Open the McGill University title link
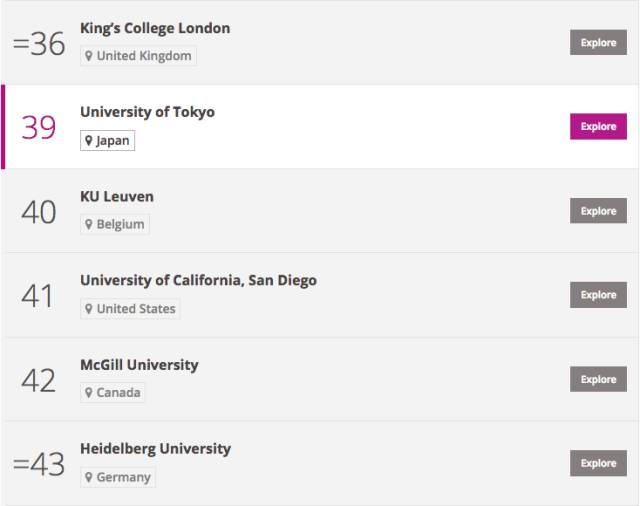Image resolution: width=640 pixels, height=506 pixels. click(x=139, y=365)
